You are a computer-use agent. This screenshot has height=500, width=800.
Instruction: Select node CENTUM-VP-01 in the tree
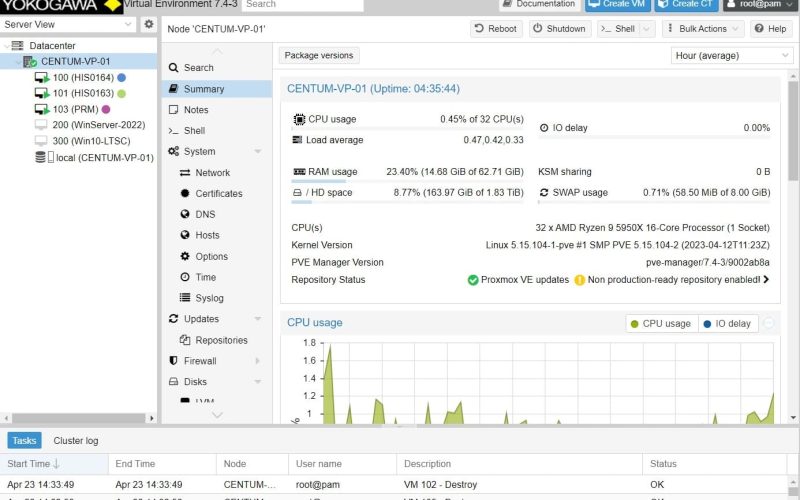(x=75, y=61)
